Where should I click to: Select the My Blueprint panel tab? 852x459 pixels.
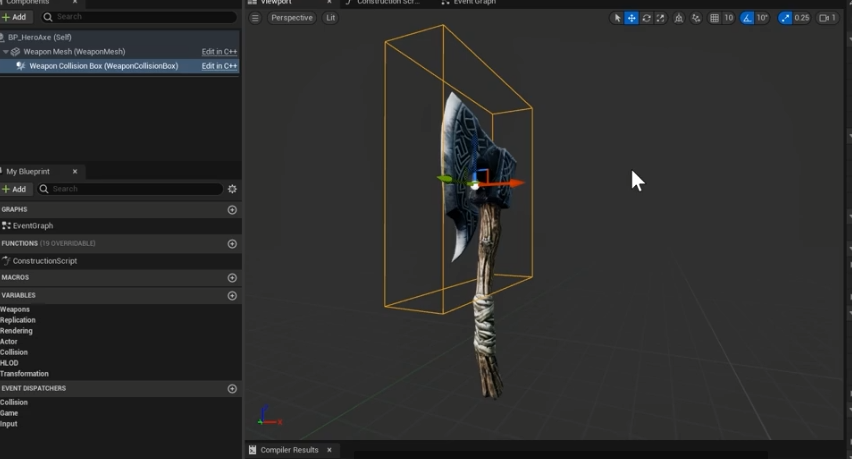pos(28,172)
